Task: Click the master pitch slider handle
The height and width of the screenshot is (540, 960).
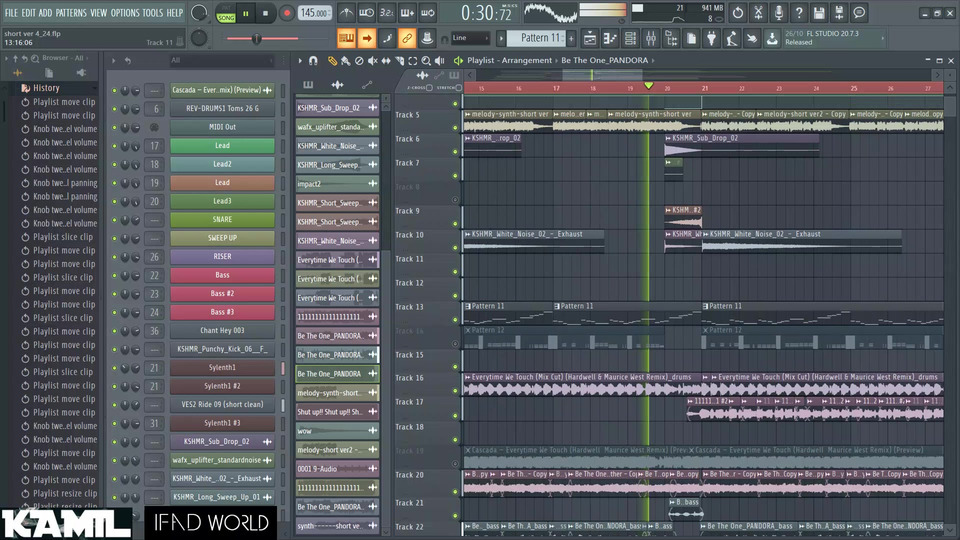Action: (x=257, y=39)
